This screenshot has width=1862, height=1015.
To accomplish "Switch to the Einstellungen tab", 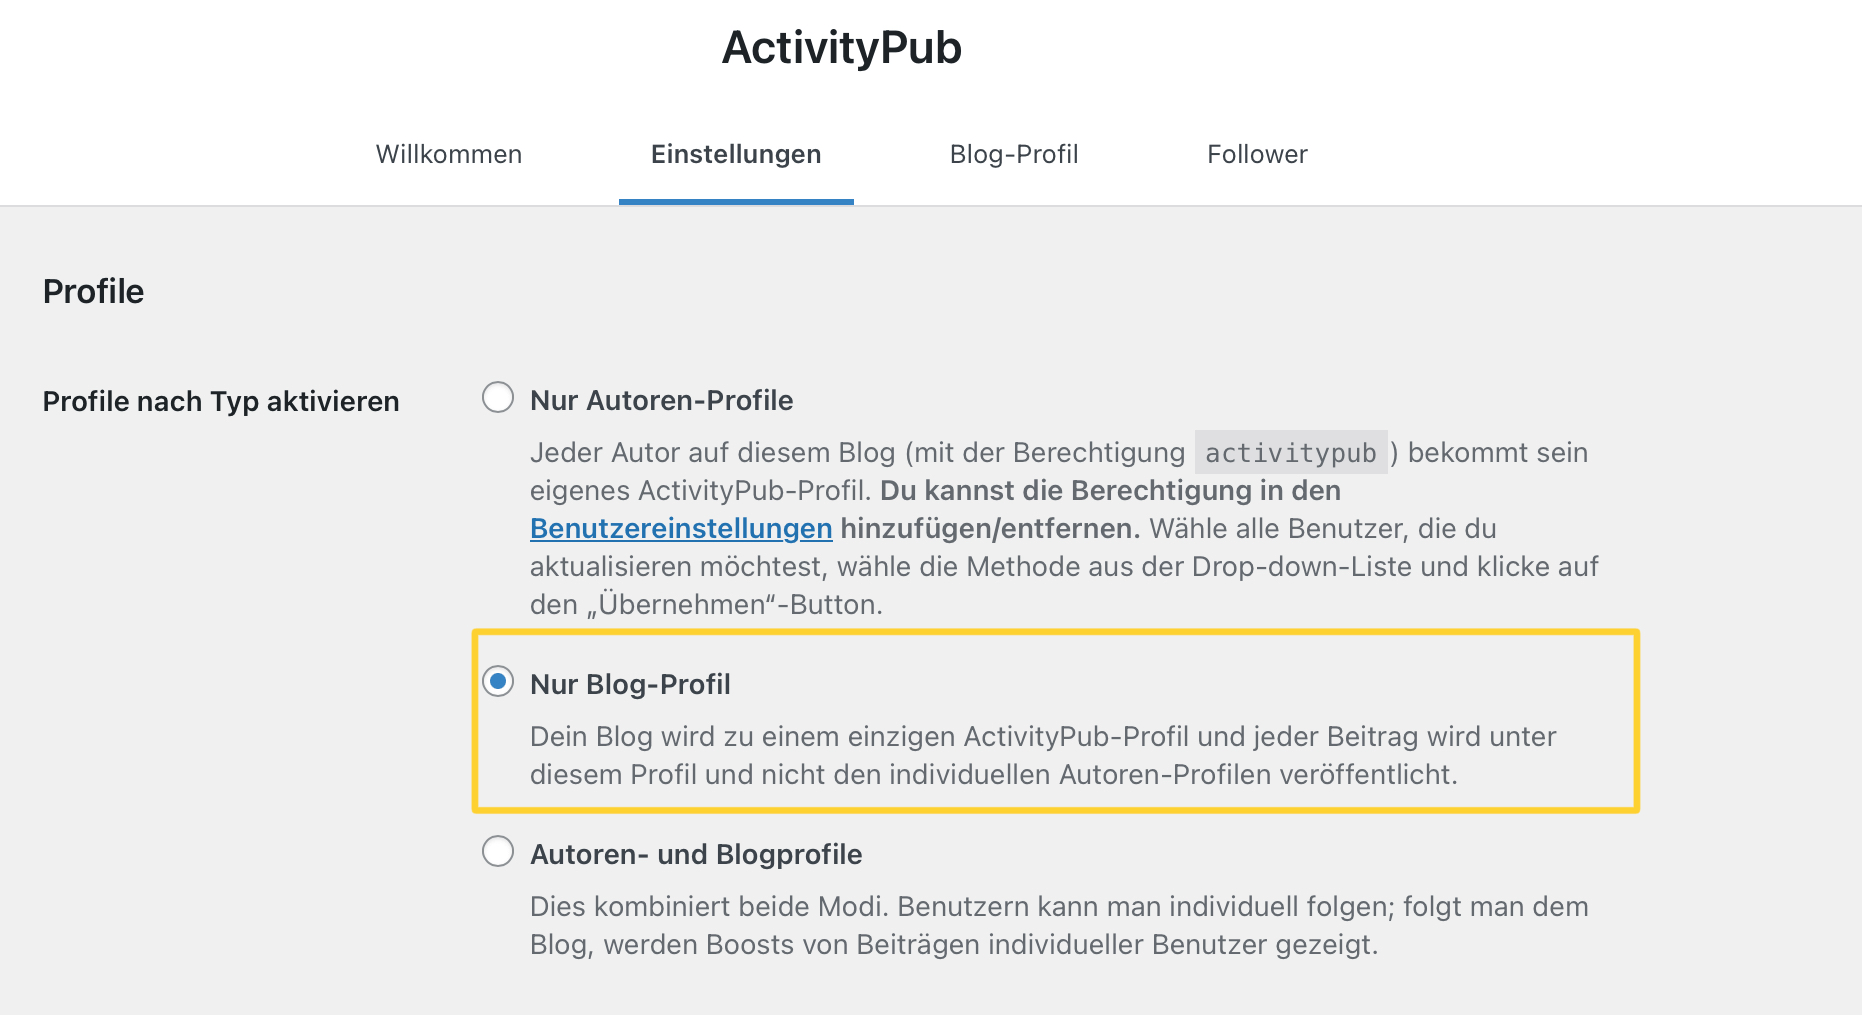I will 736,154.
